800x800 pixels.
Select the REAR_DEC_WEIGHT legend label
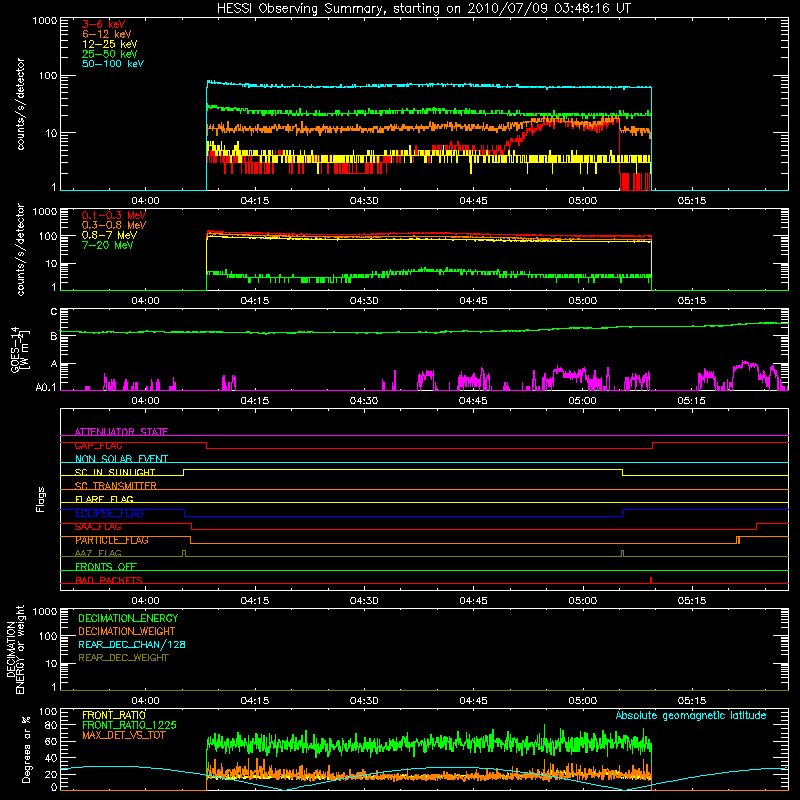(x=123, y=658)
